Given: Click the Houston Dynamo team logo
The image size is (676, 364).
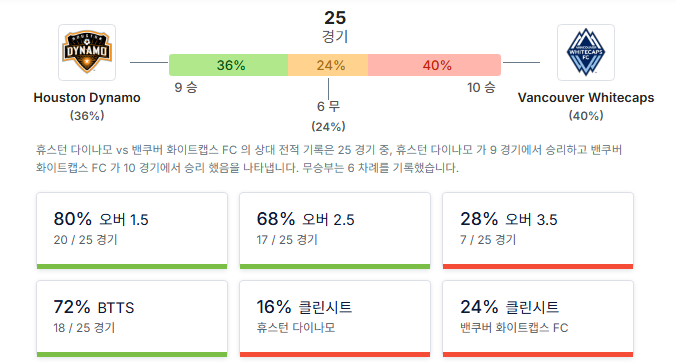Looking at the screenshot, I should coord(87,52).
